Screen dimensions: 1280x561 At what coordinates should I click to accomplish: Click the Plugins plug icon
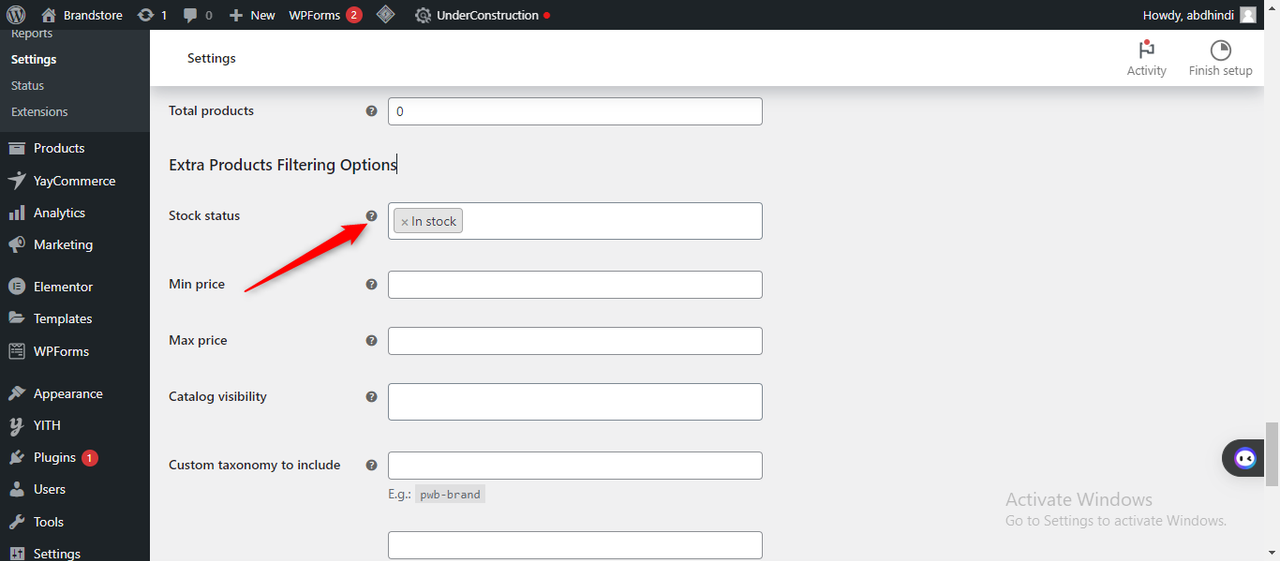pyautogui.click(x=16, y=458)
